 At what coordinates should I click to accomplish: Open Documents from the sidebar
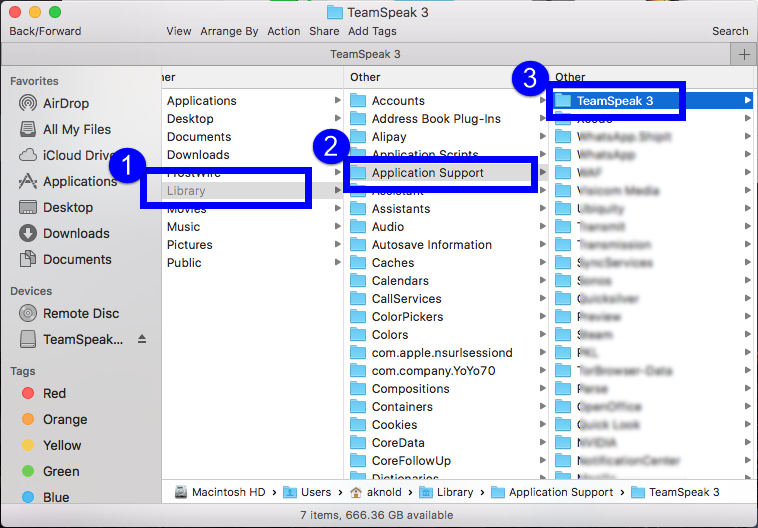point(65,260)
